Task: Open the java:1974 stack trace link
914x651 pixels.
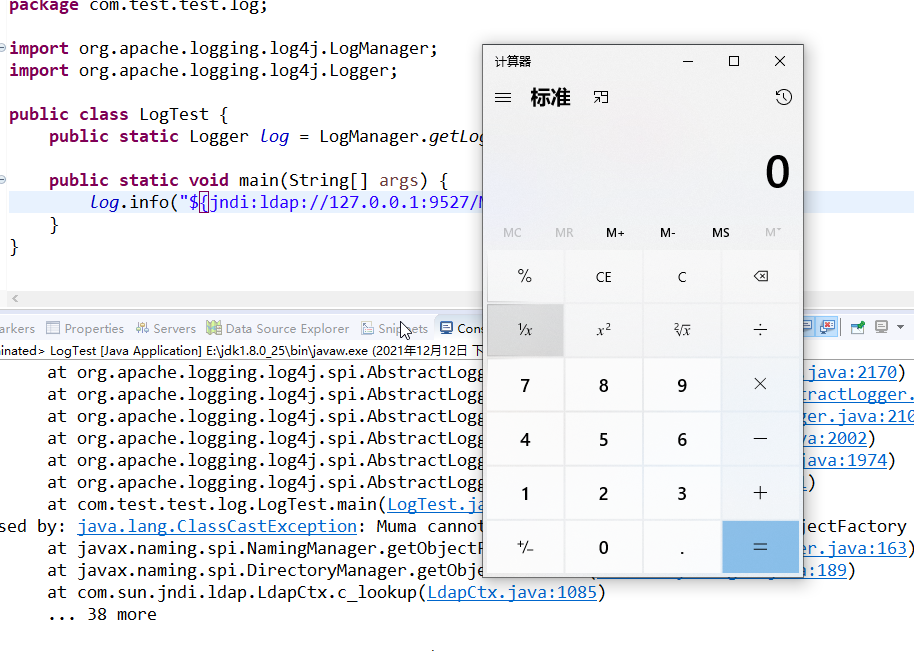Action: 846,460
